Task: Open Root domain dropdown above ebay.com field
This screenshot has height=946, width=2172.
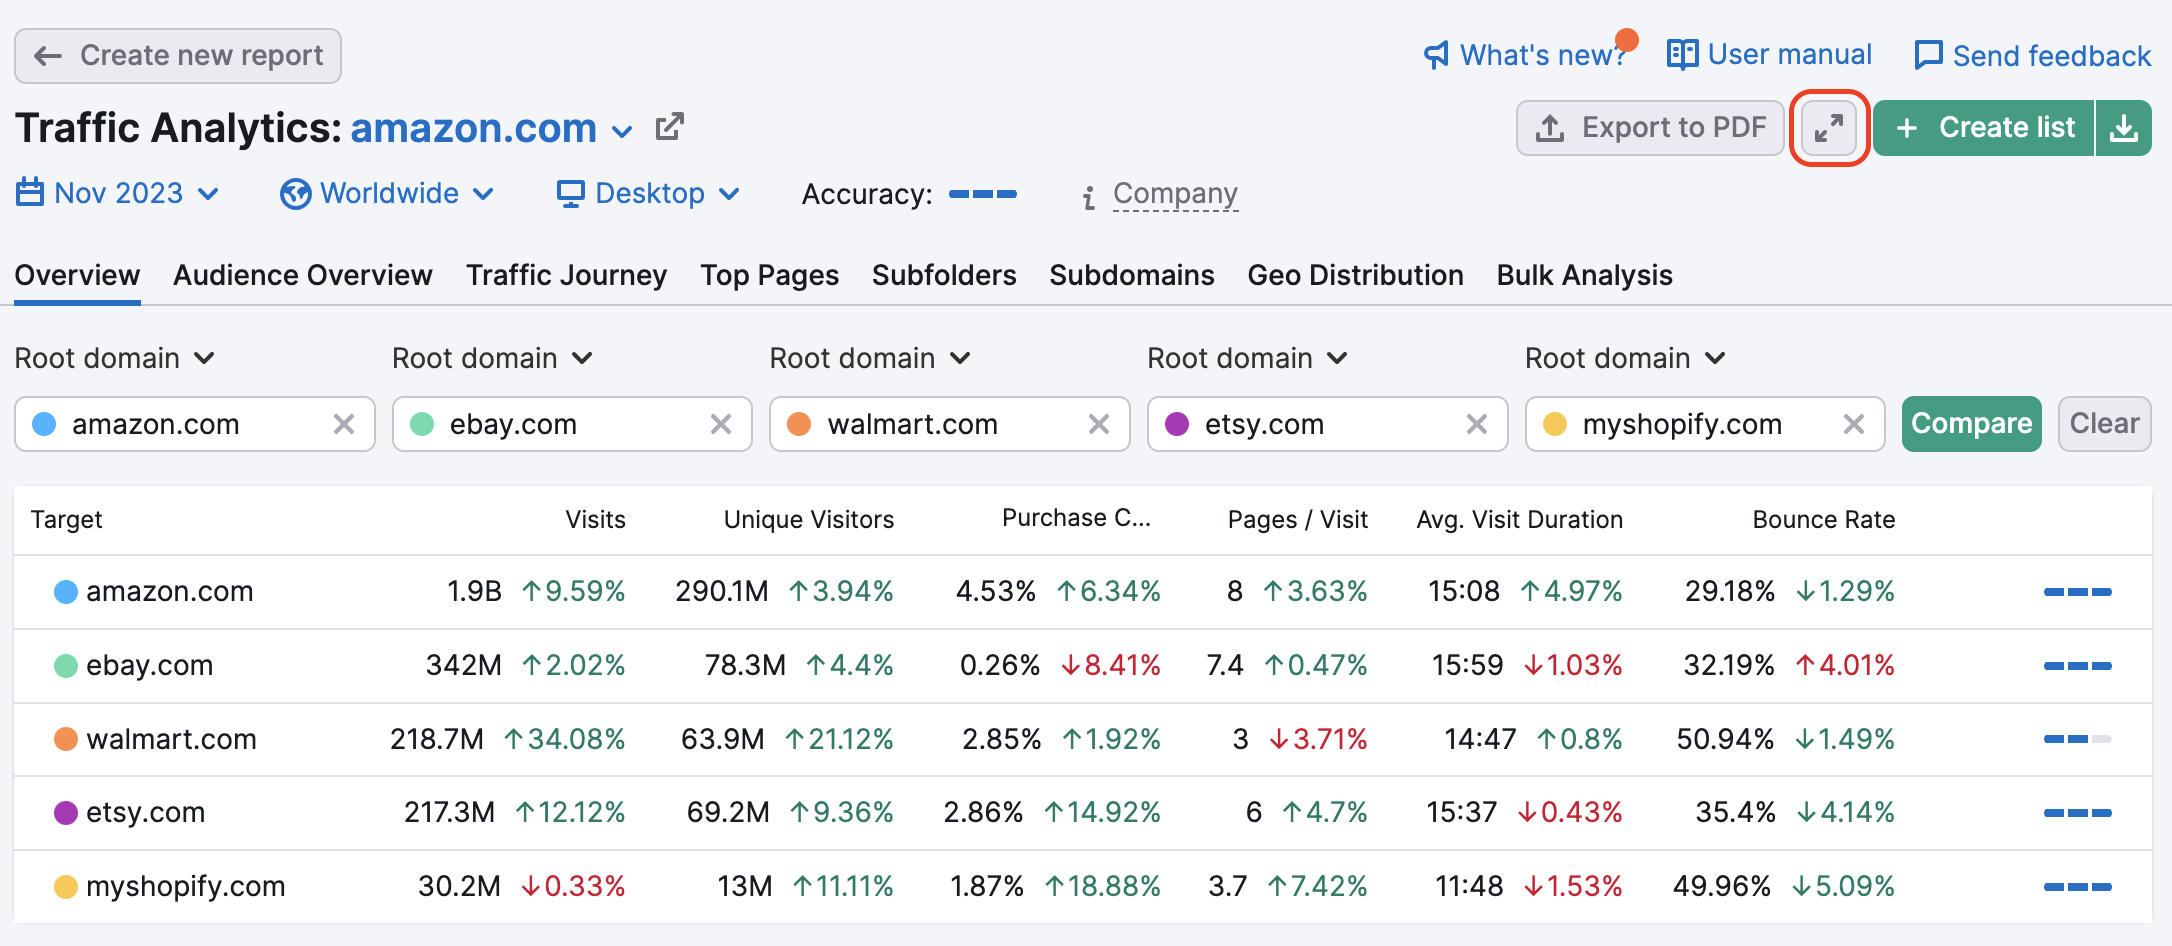Action: [x=493, y=358]
